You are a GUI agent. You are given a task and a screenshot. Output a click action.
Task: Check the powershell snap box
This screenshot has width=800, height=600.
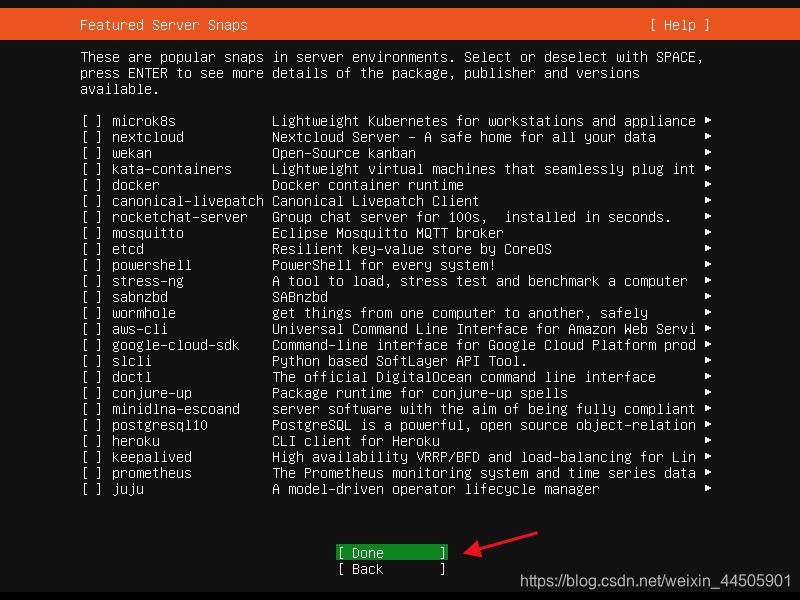[x=92, y=265]
